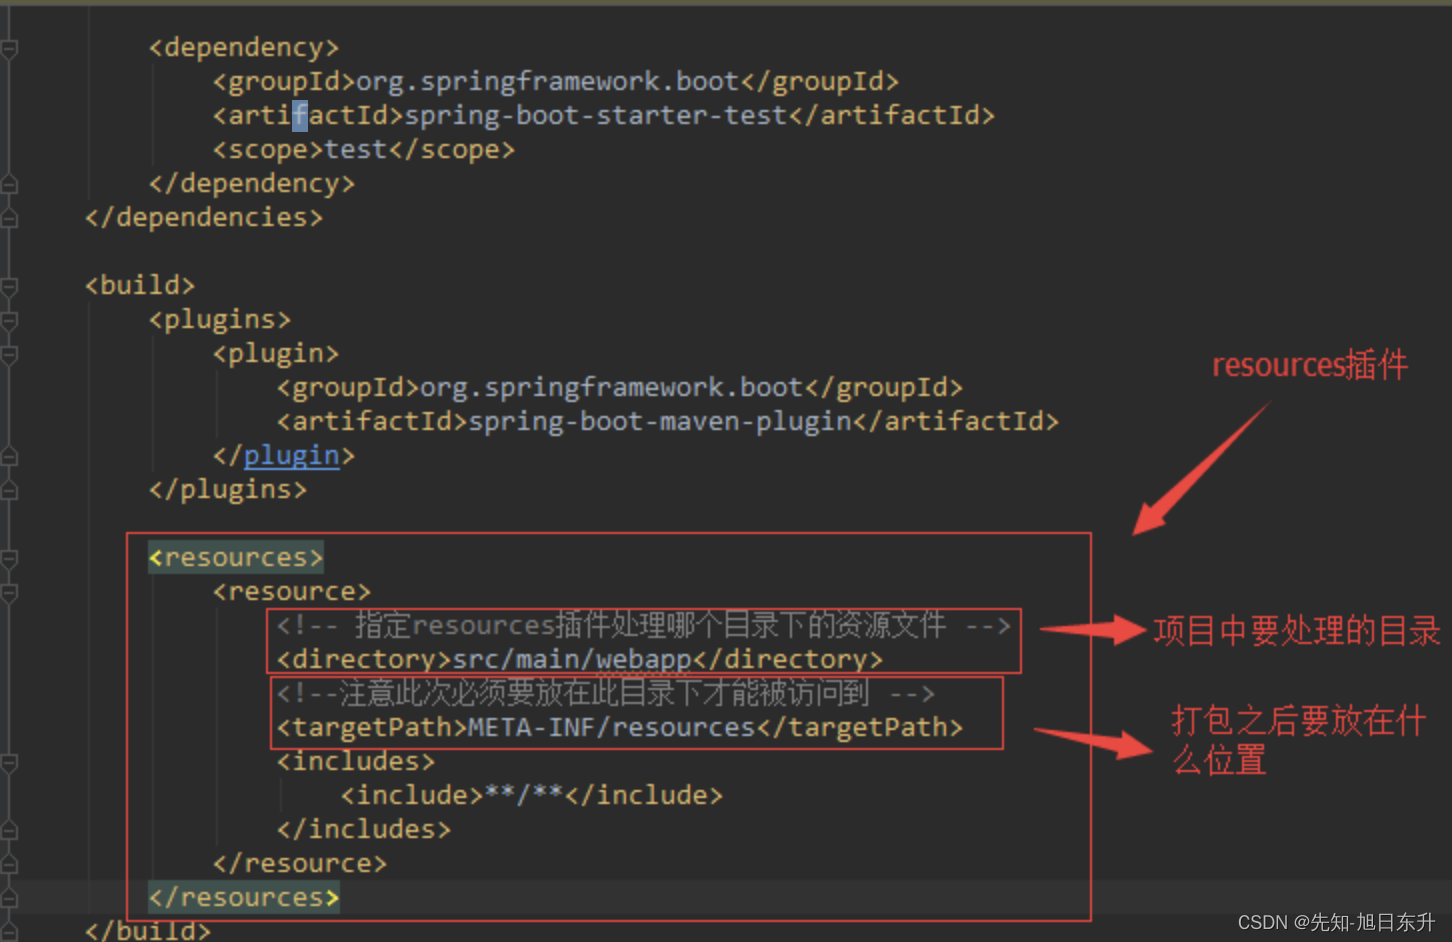Click groupId line inside the dependency block
The height and width of the screenshot is (942, 1452).
(x=556, y=81)
